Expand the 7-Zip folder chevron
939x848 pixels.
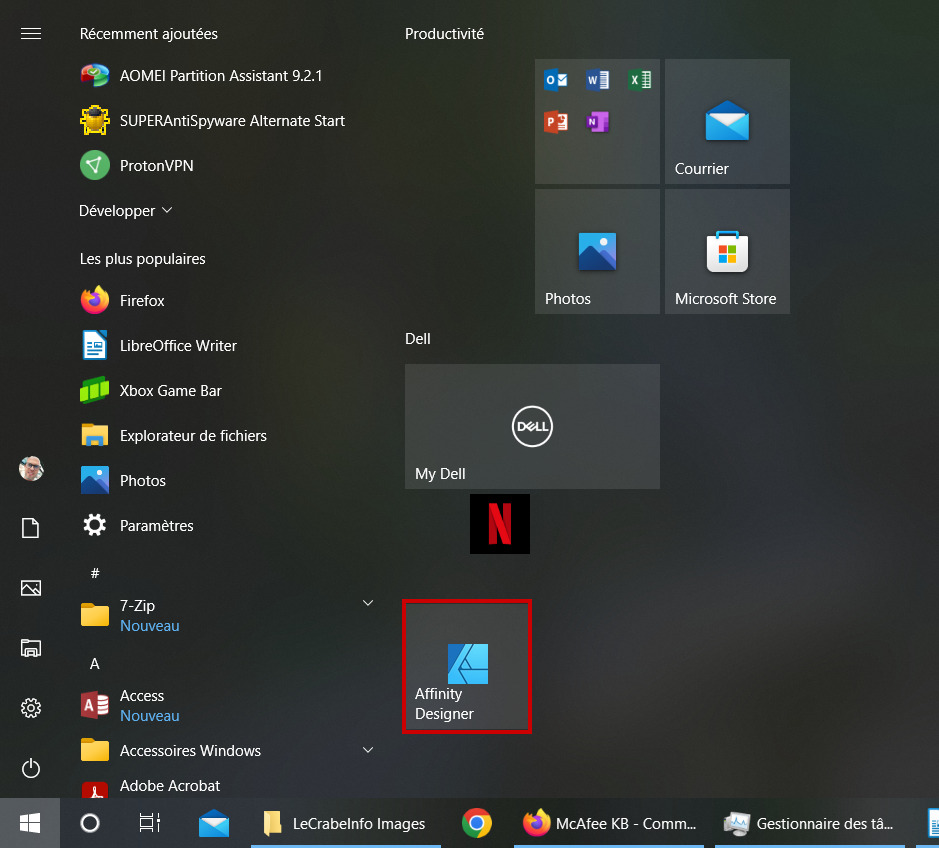pyautogui.click(x=368, y=603)
